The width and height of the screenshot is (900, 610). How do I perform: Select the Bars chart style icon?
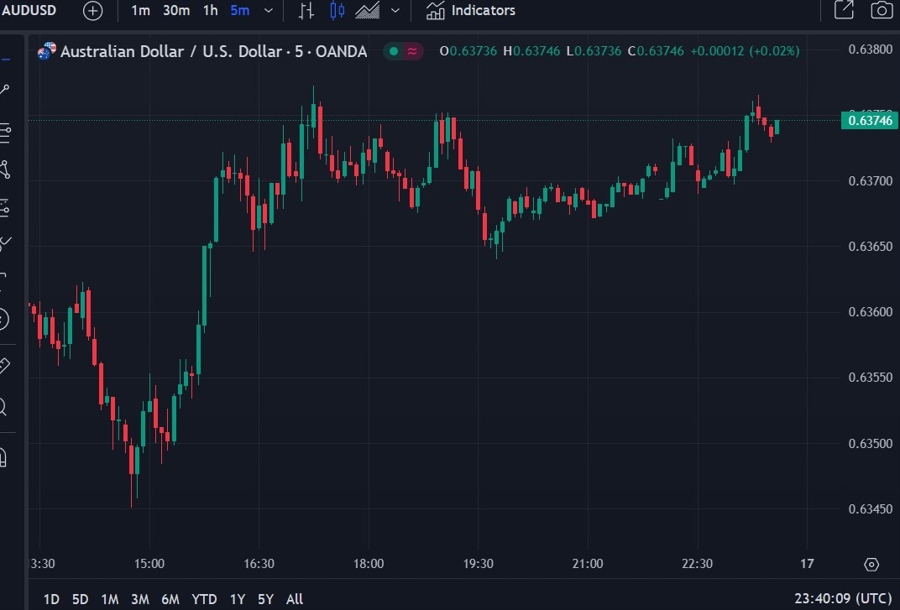307,10
